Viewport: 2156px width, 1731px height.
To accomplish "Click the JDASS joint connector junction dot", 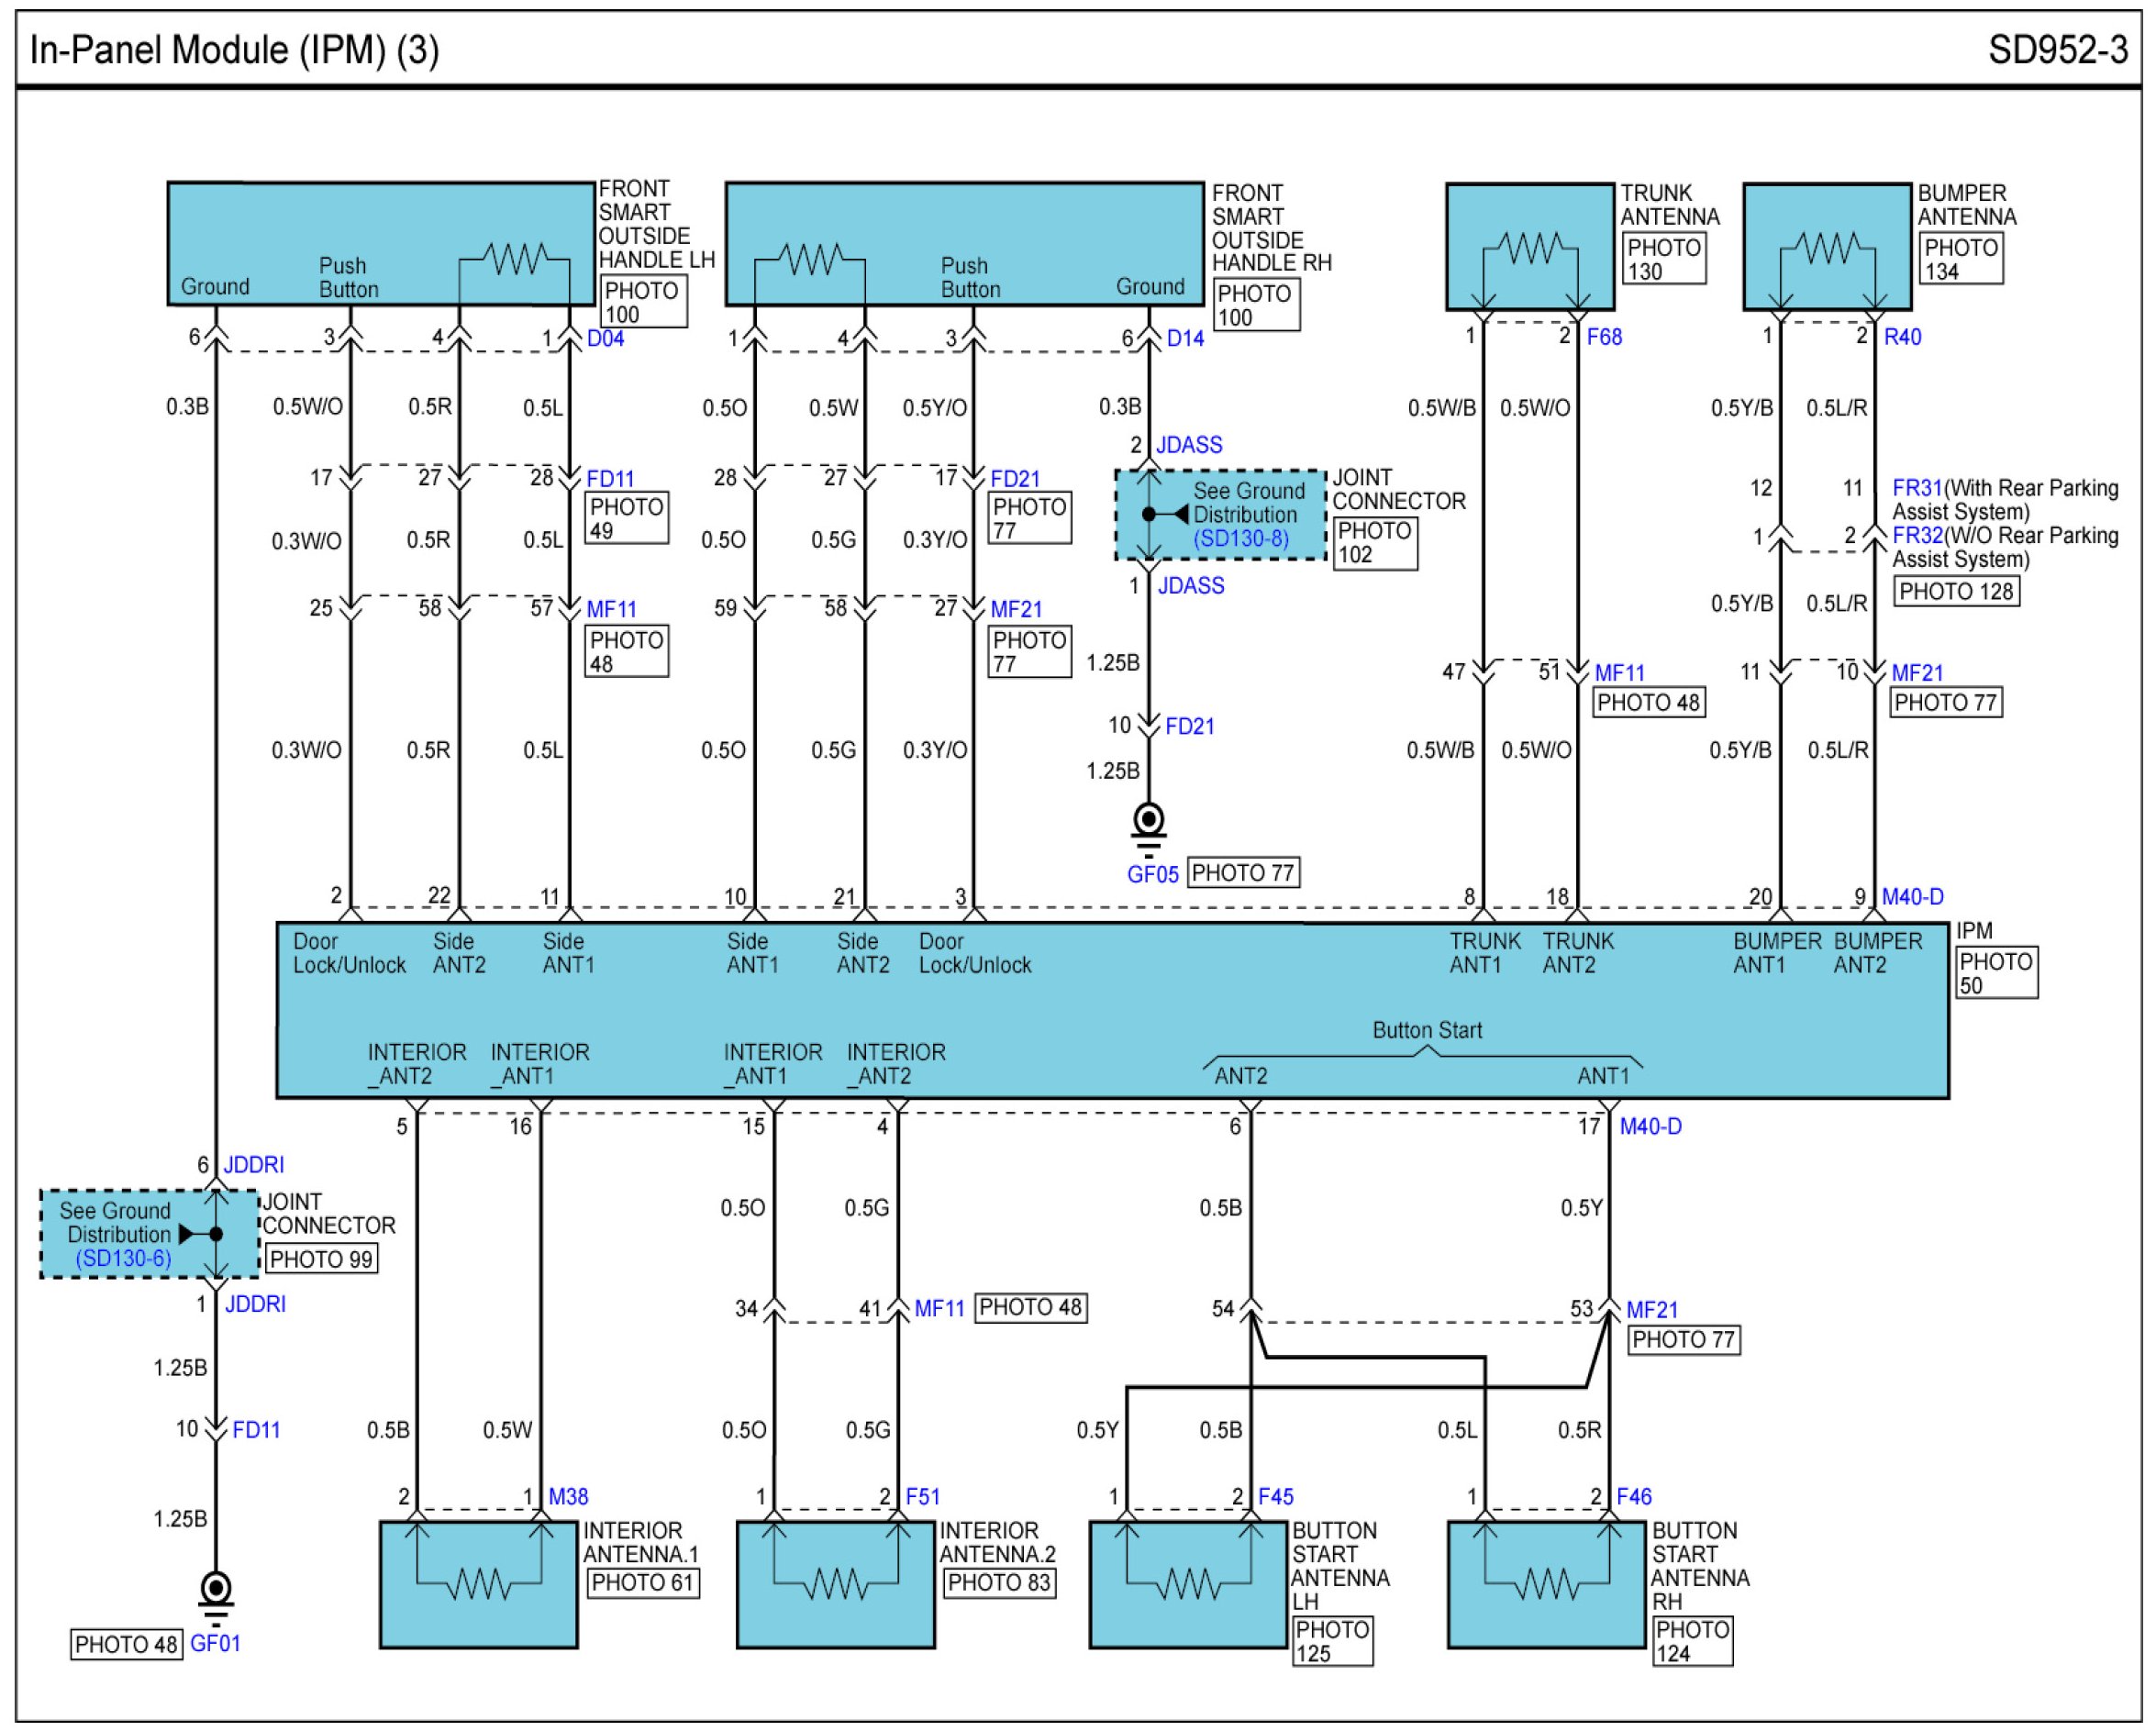I will [x=1149, y=514].
